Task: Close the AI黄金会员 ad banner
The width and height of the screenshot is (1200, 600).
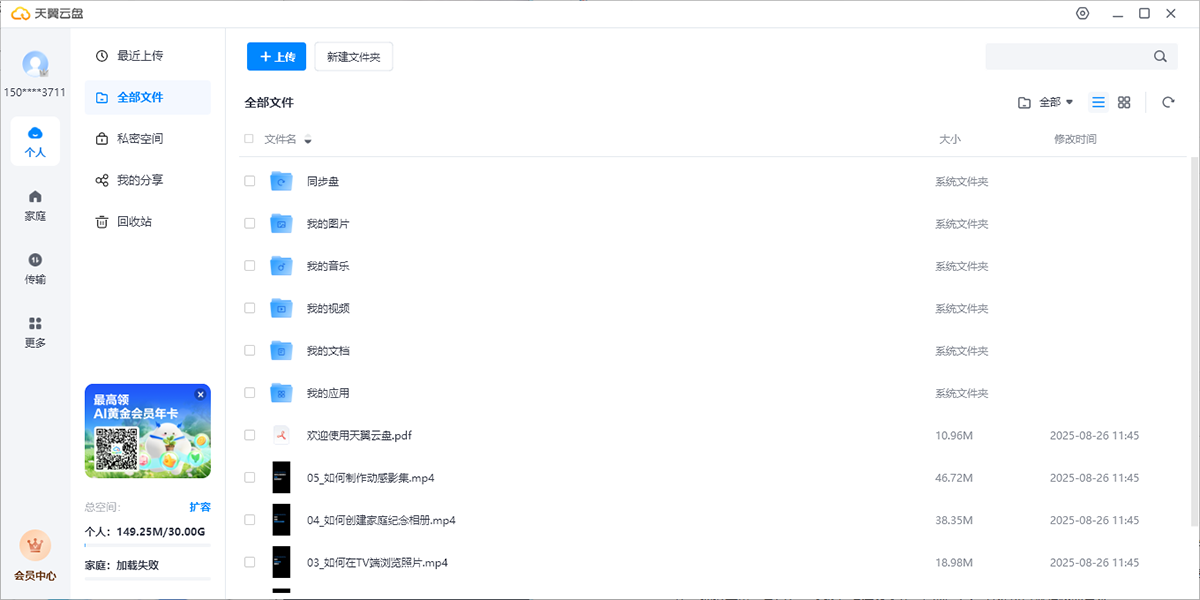Action: [200, 394]
